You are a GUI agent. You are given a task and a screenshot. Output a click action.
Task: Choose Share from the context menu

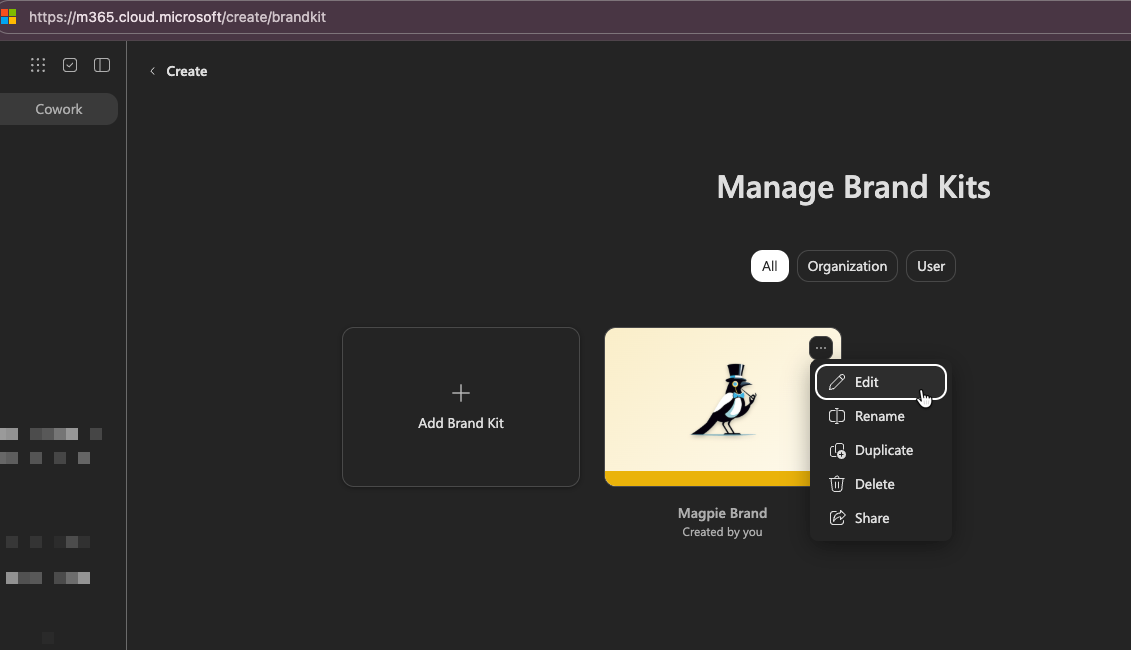point(881,518)
